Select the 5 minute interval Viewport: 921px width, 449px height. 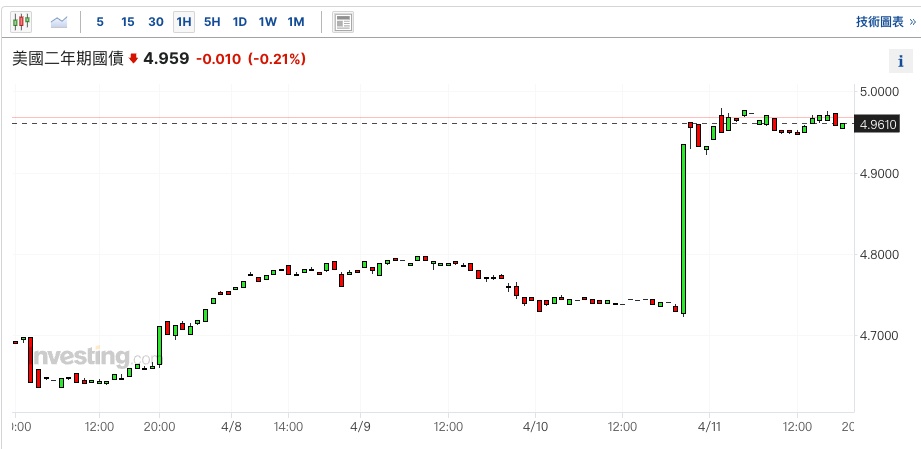100,21
